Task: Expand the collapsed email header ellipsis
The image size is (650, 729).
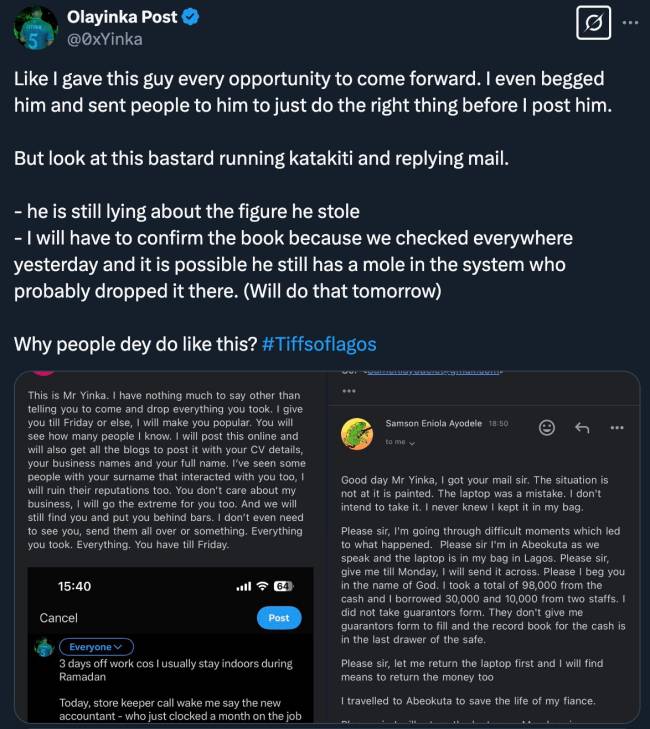Action: pyautogui.click(x=349, y=391)
